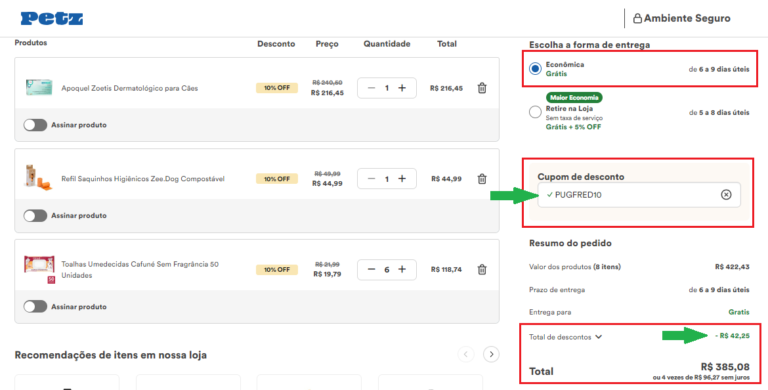Click the green Gratis delivery value

739,312
